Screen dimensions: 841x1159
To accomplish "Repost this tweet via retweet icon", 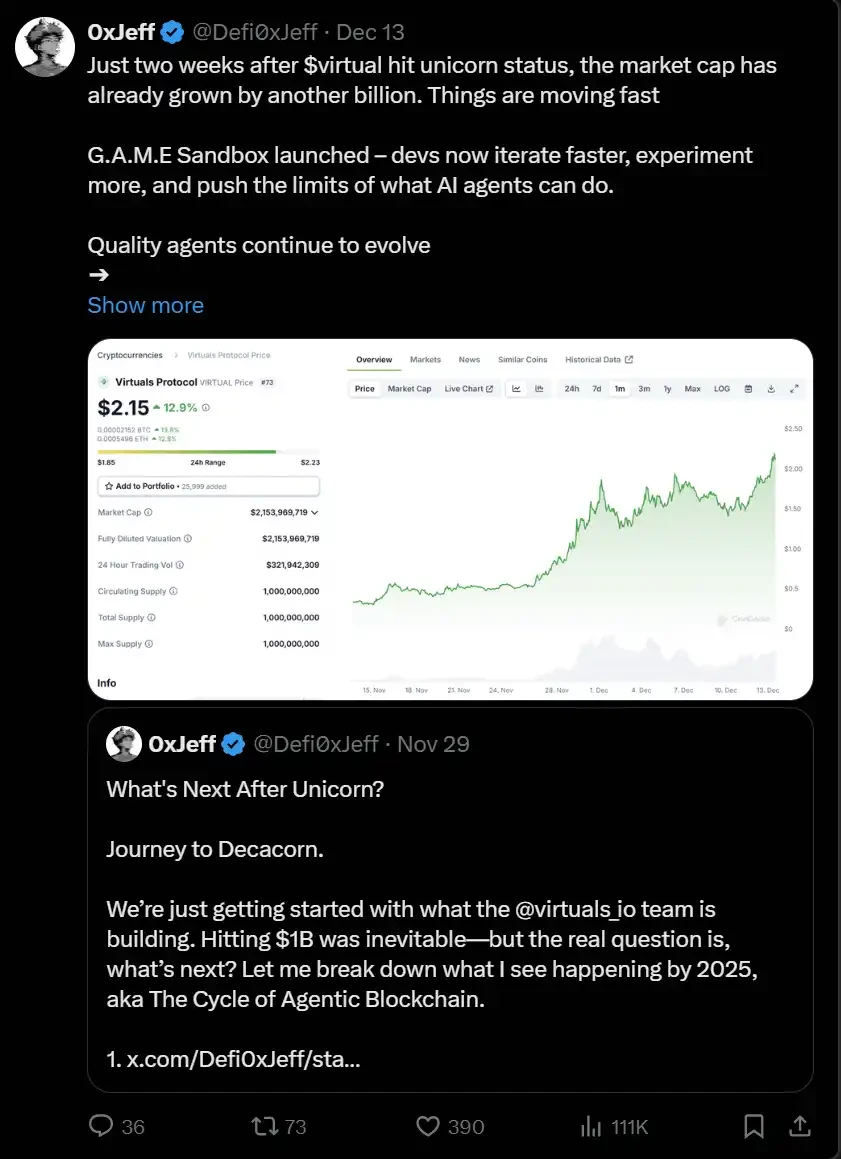I will pyautogui.click(x=264, y=1126).
